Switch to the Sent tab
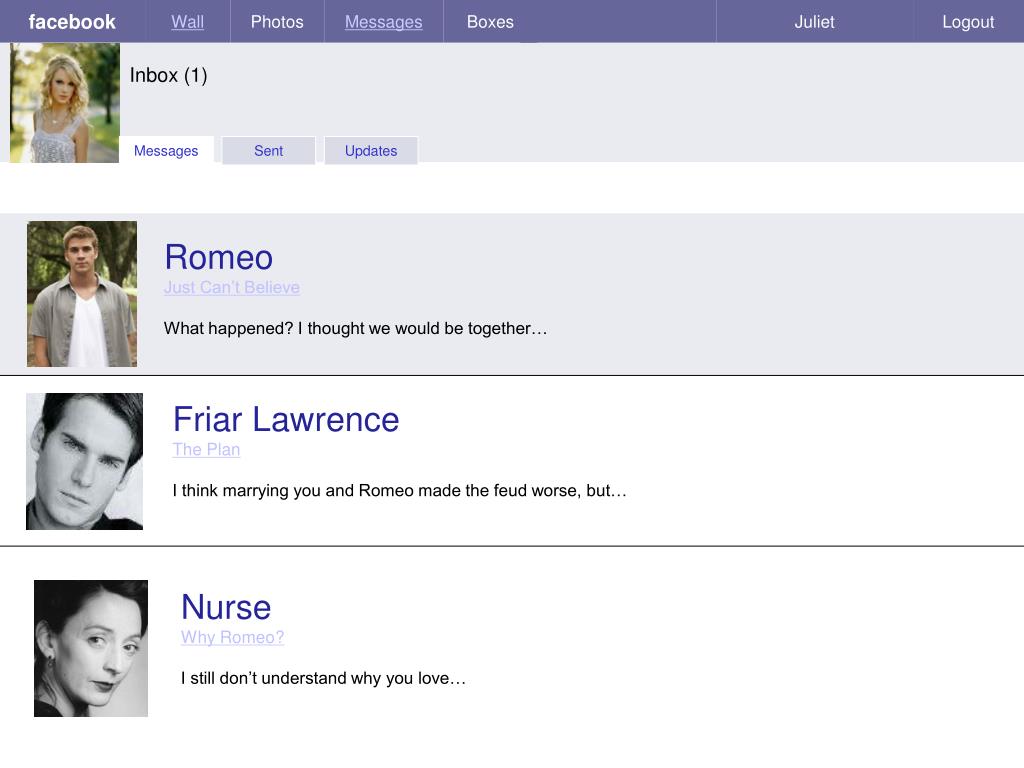This screenshot has height=768, width=1024. (268, 151)
